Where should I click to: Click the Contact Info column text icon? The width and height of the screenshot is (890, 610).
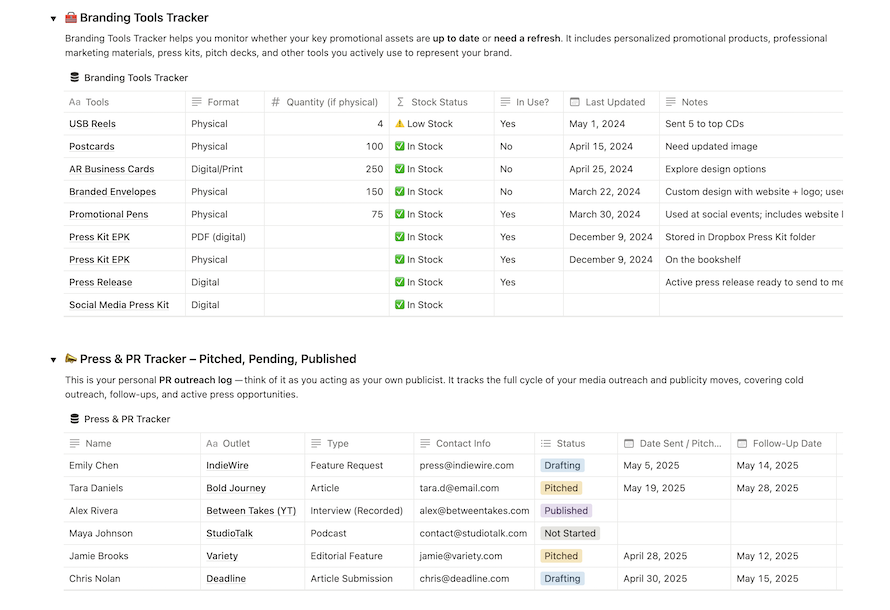point(424,443)
